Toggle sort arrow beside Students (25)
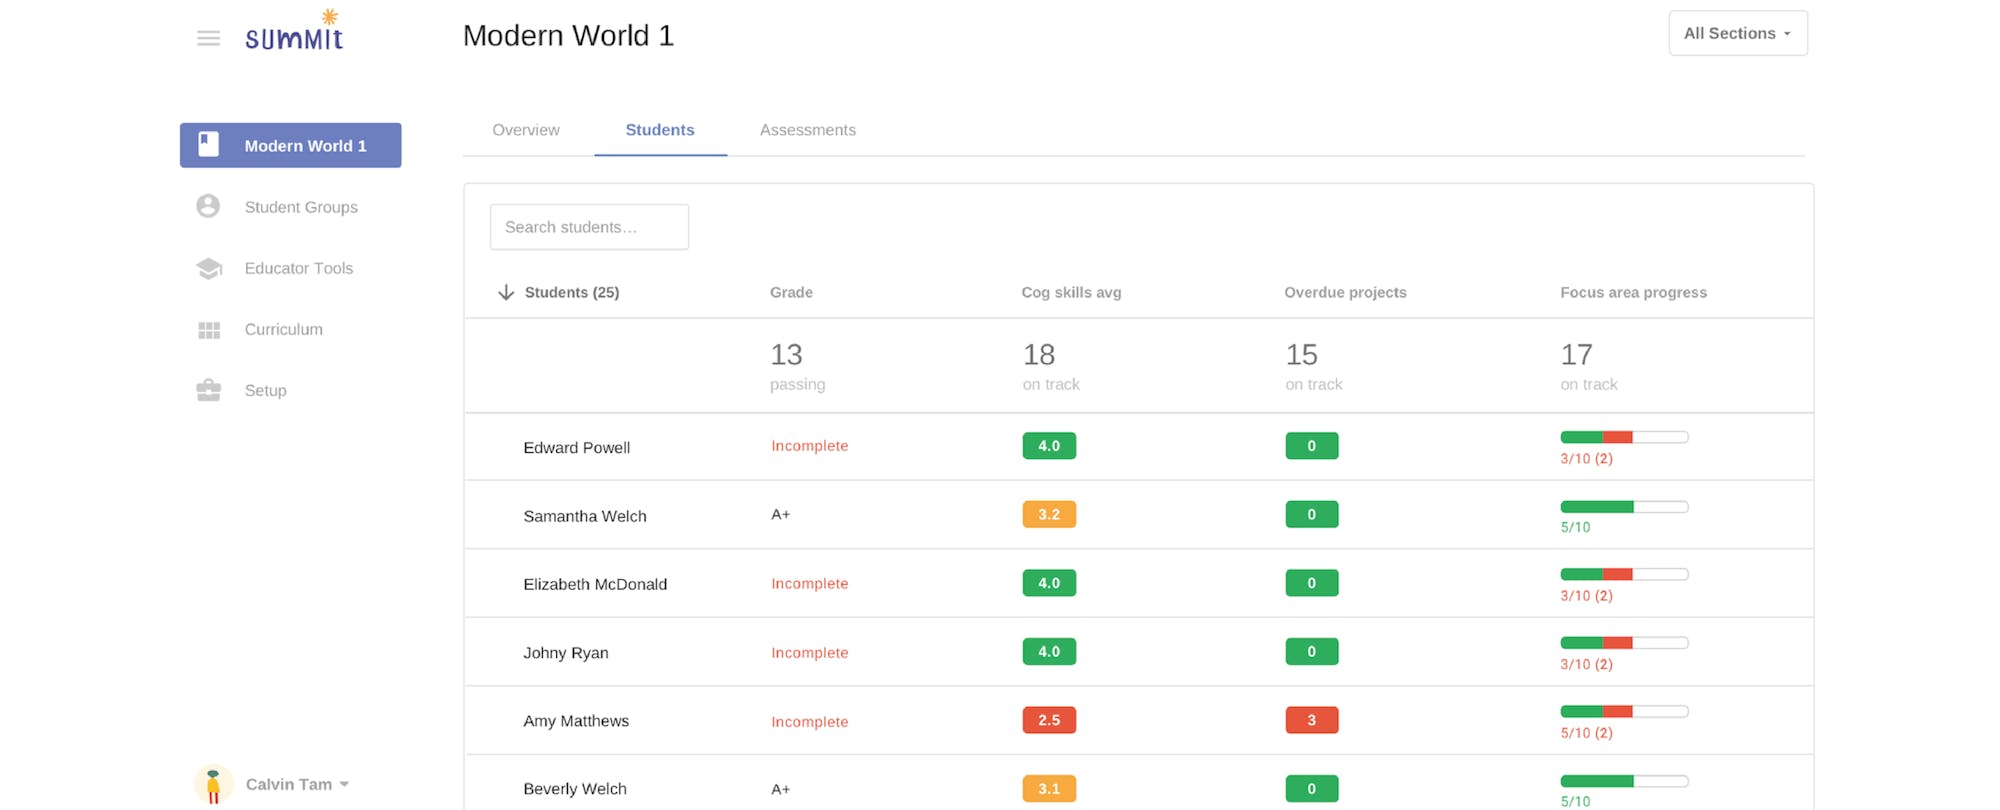Viewport: 2000px width, 810px height. 506,292
